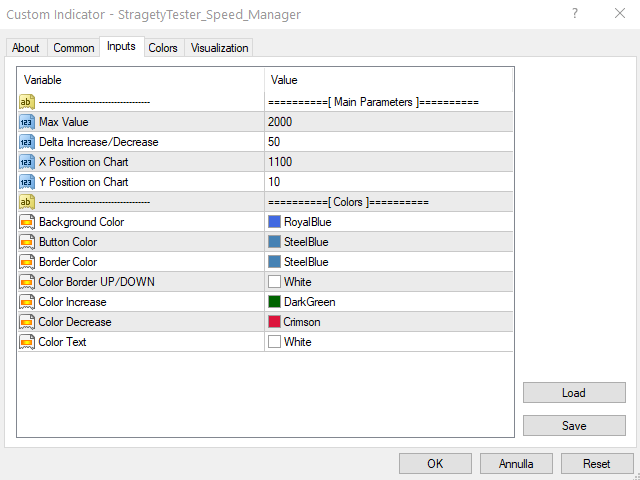Click the question mark help button
The width and height of the screenshot is (640, 480).
574,15
